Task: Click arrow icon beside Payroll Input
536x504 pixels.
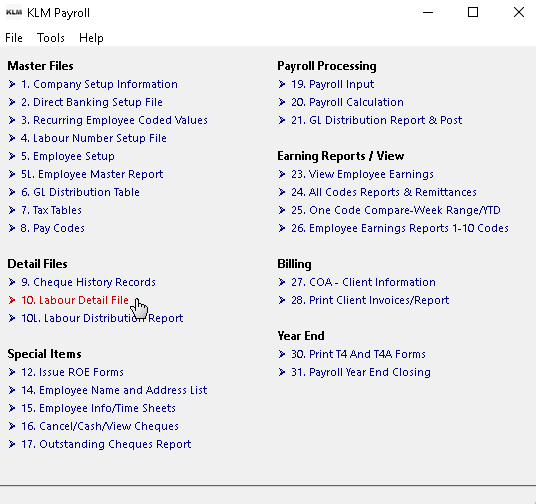Action: pos(282,84)
